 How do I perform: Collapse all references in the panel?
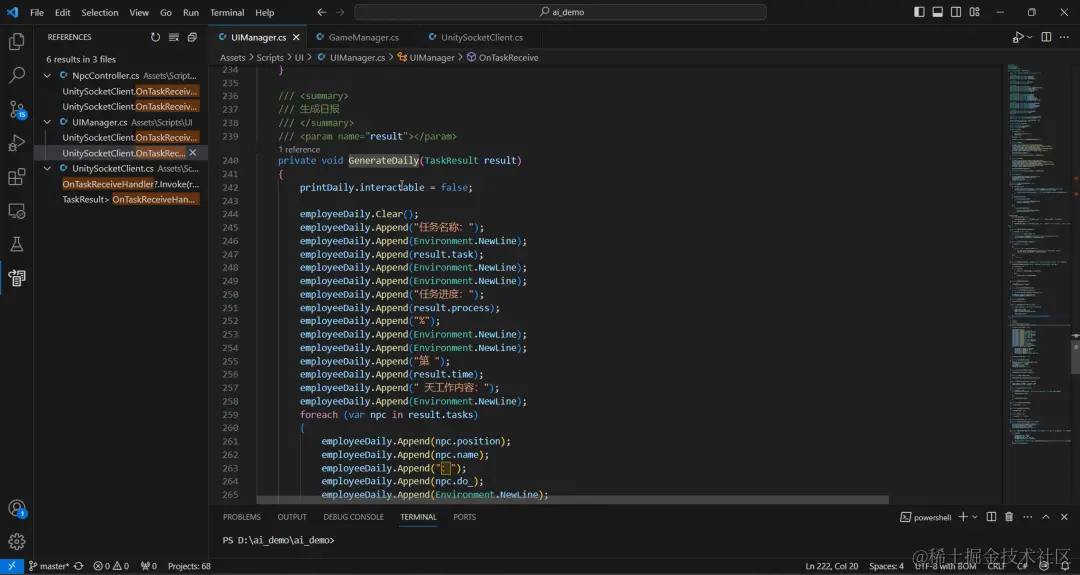pos(192,37)
